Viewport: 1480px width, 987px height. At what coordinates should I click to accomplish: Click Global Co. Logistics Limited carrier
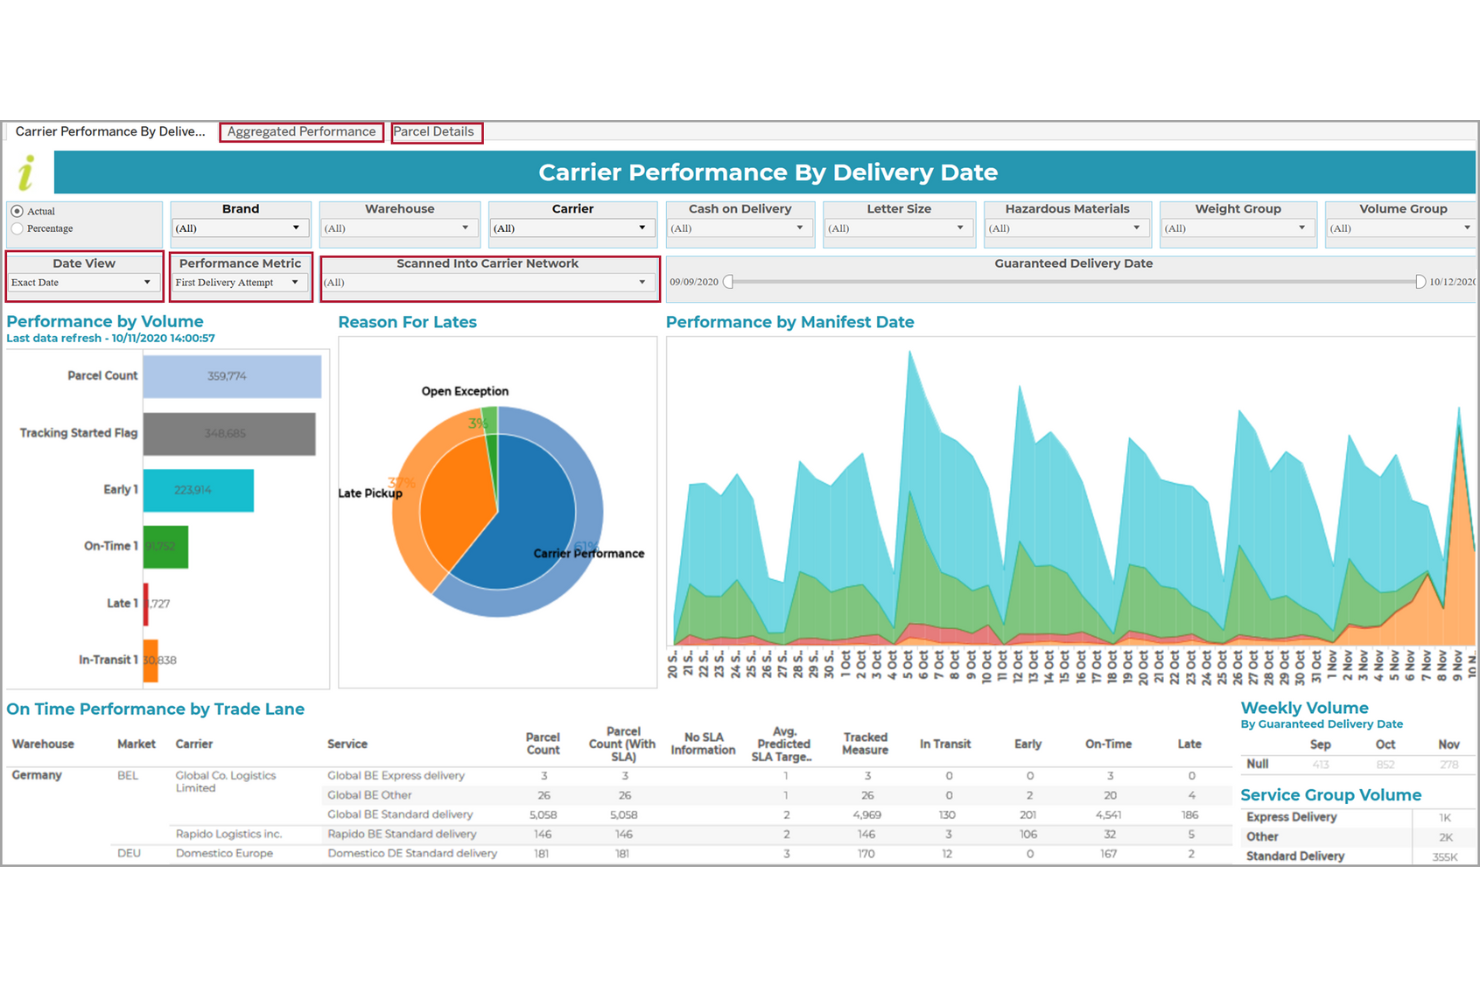pyautogui.click(x=225, y=782)
